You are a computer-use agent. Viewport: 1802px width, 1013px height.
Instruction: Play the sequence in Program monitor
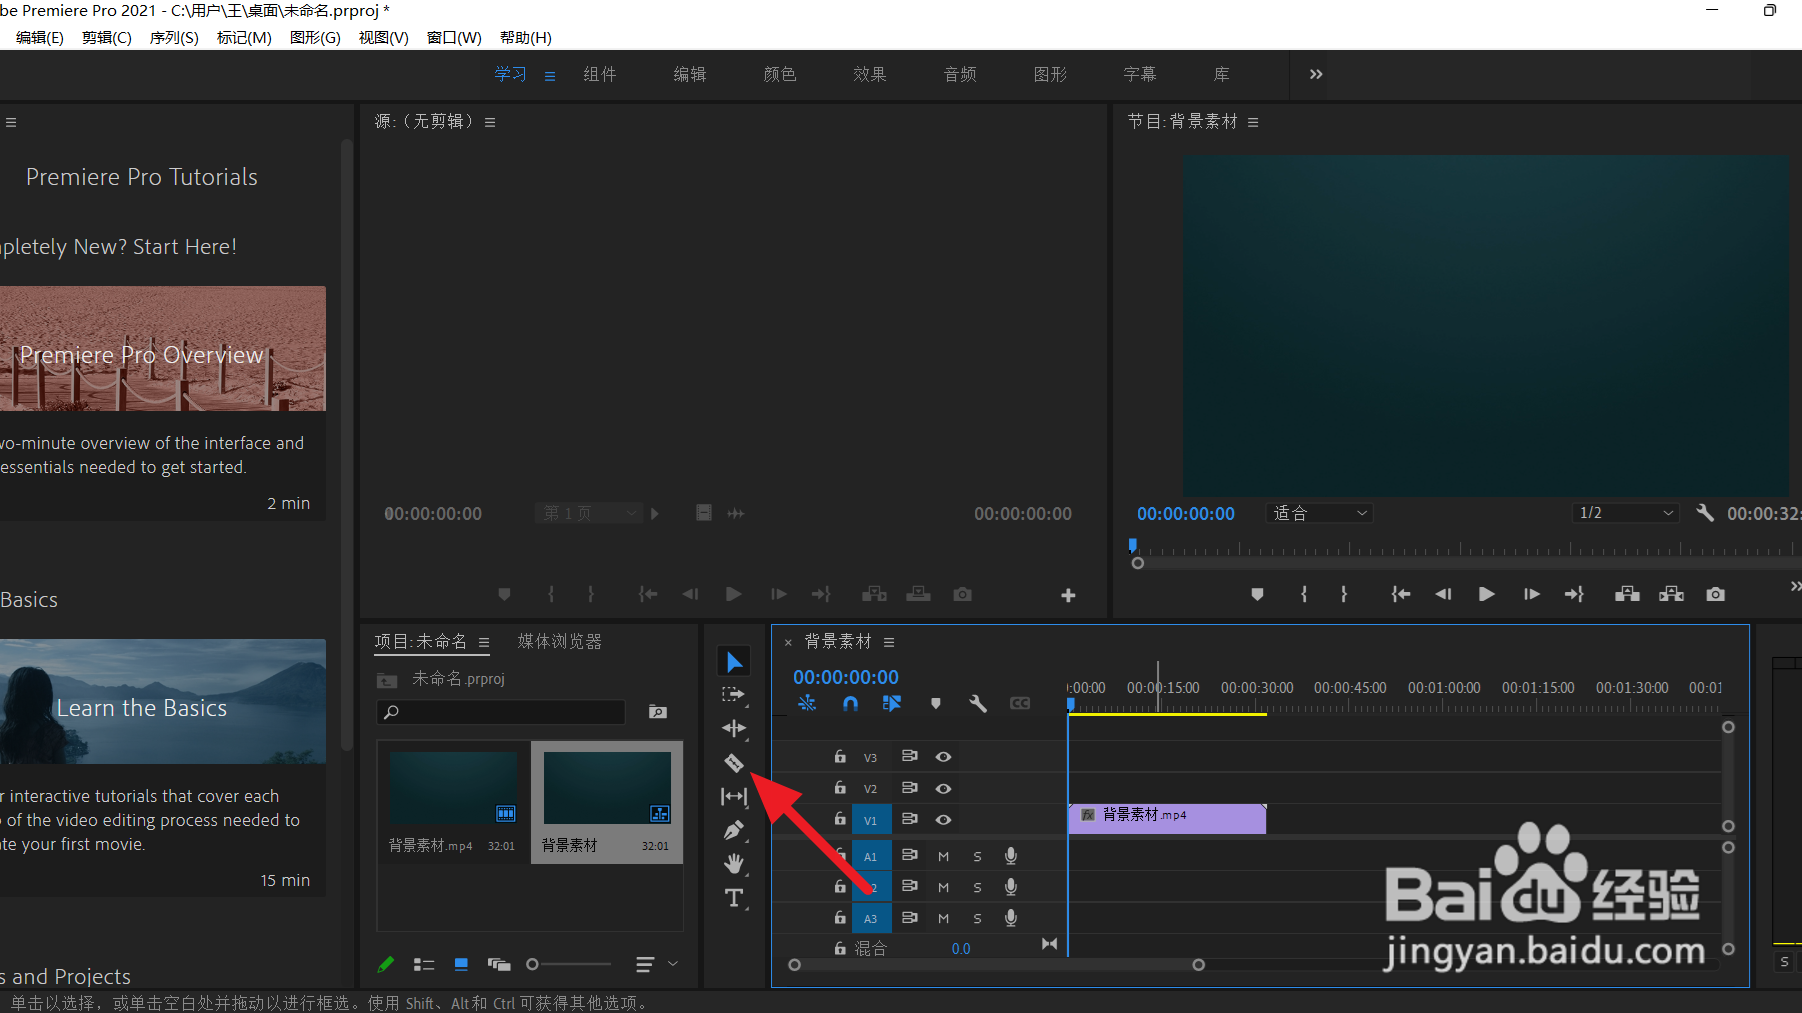1487,594
